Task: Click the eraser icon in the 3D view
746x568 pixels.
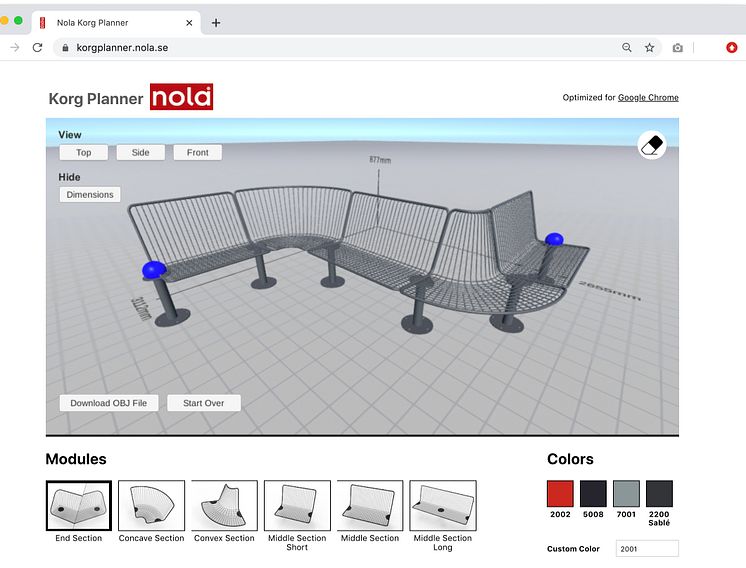Action: point(651,146)
